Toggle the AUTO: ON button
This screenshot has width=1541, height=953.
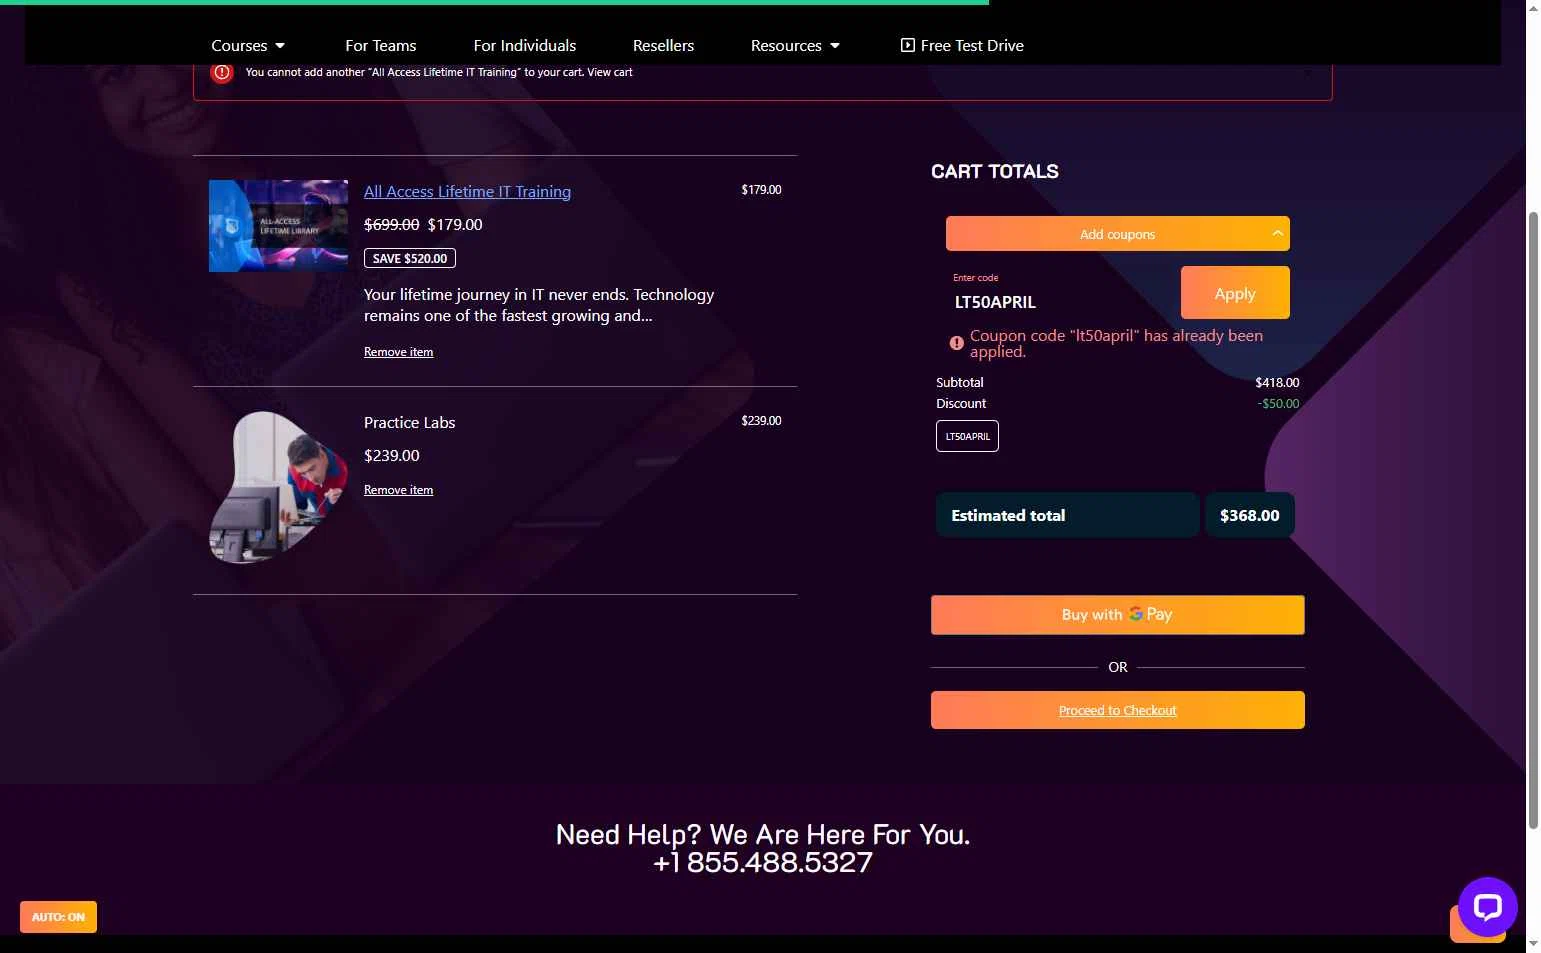58,917
